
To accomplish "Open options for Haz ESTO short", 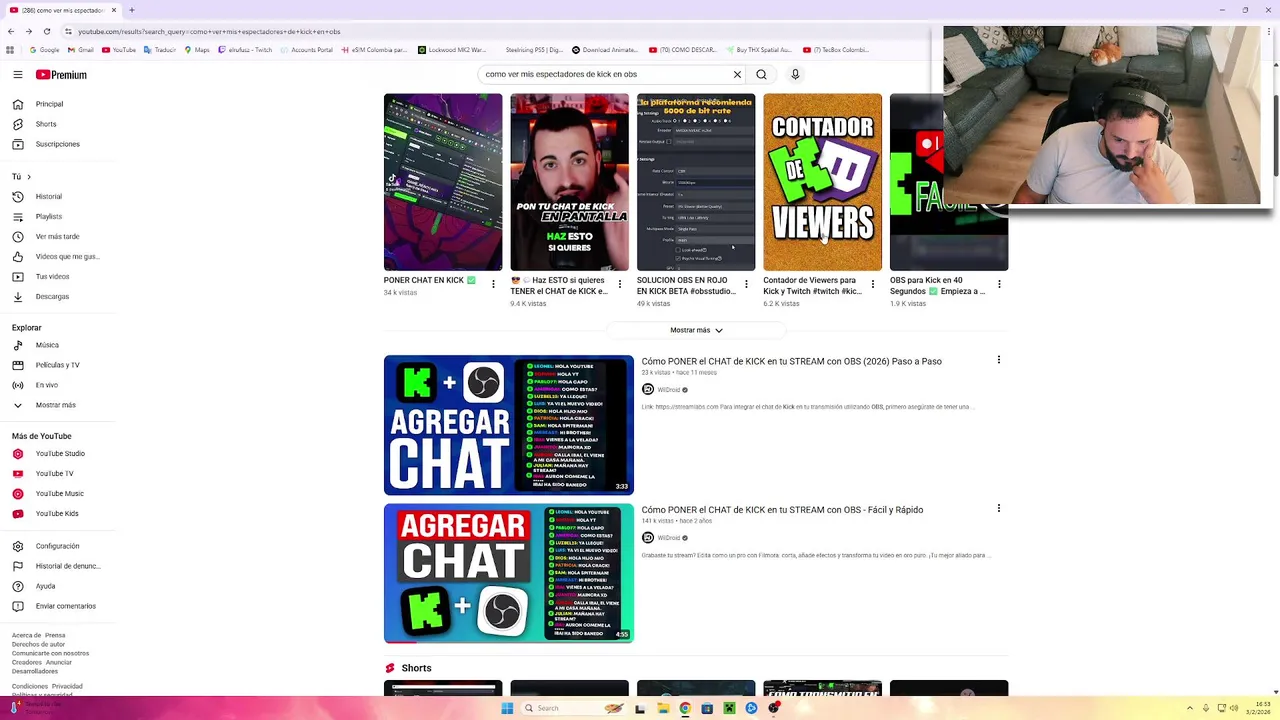I will pos(619,284).
